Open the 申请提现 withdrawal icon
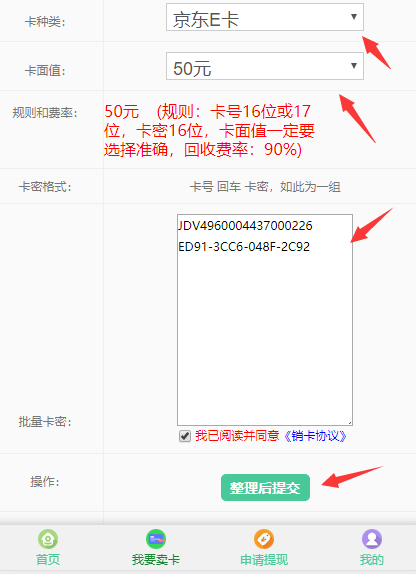Screen dimensions: 416x574 [264, 539]
